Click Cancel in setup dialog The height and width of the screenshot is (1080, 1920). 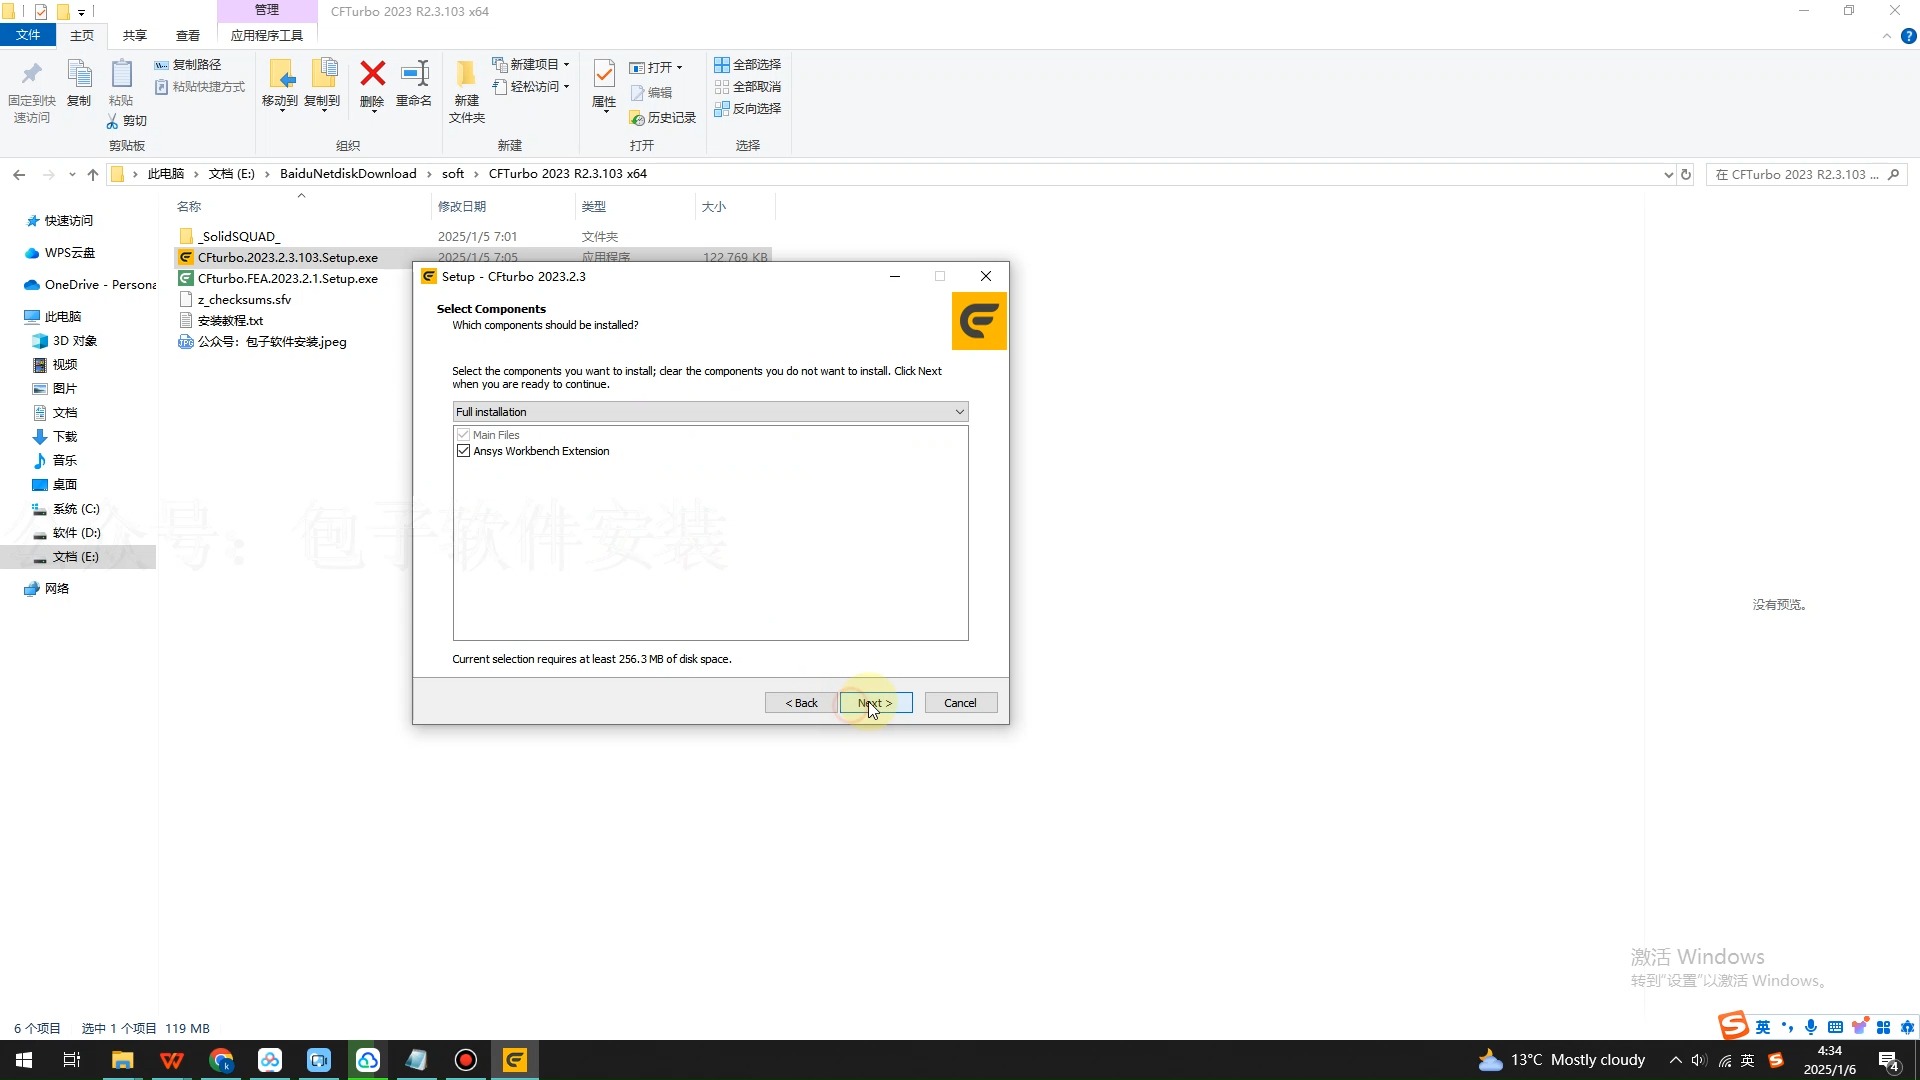pos(960,703)
